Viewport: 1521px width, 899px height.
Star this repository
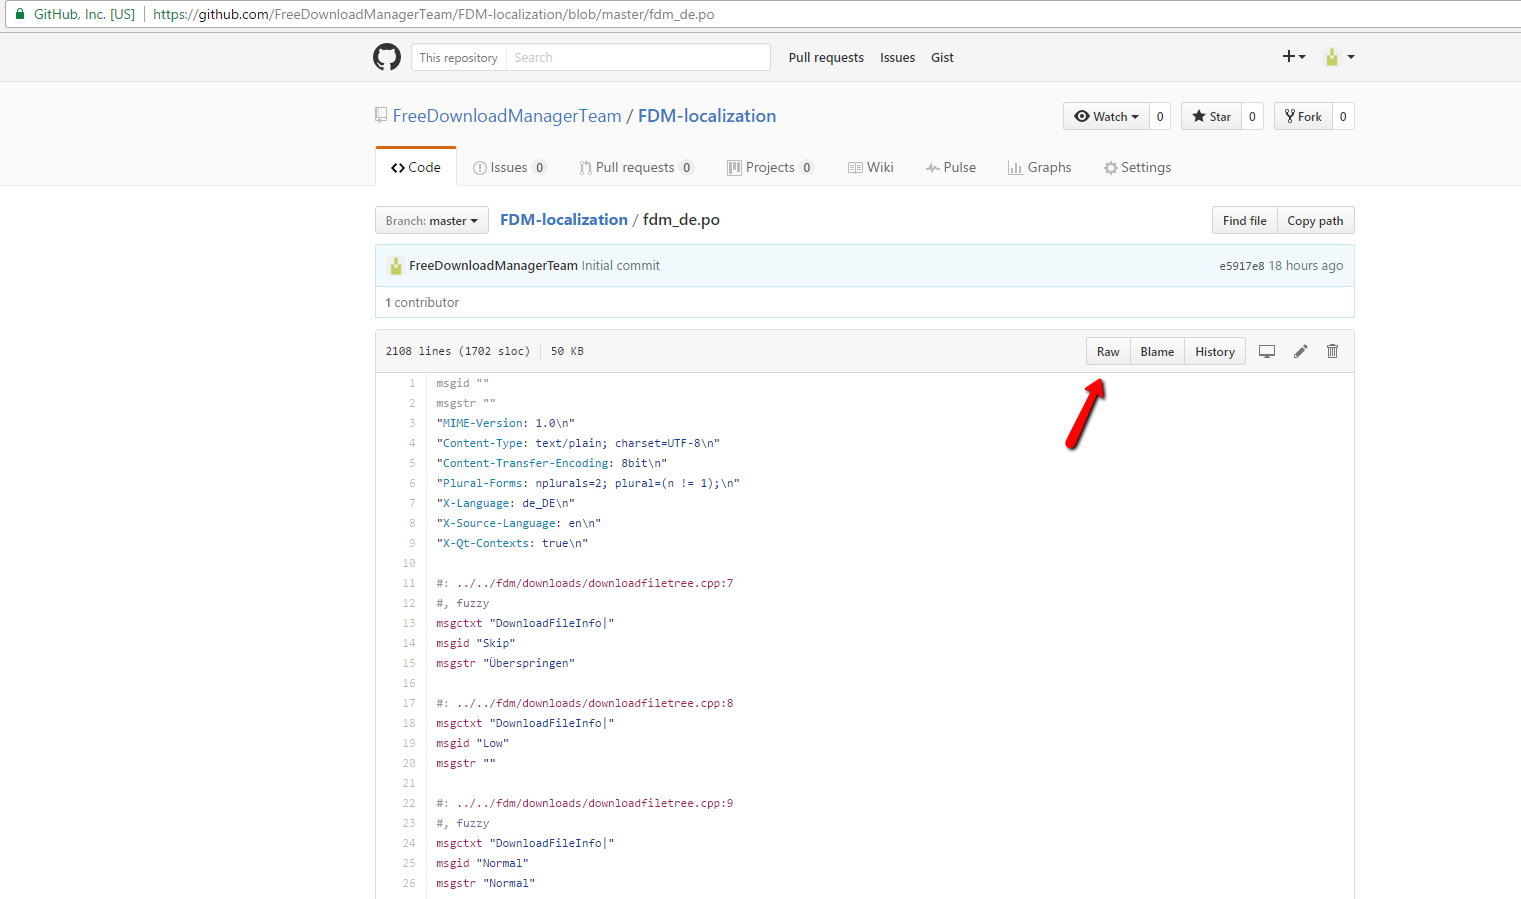(1211, 116)
